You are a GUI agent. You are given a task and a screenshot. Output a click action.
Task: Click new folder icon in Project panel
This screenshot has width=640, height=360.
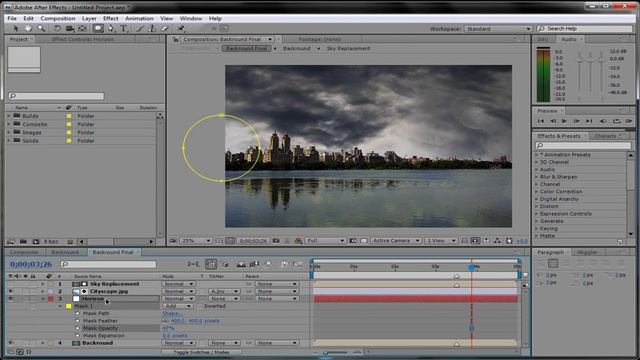[x=23, y=242]
